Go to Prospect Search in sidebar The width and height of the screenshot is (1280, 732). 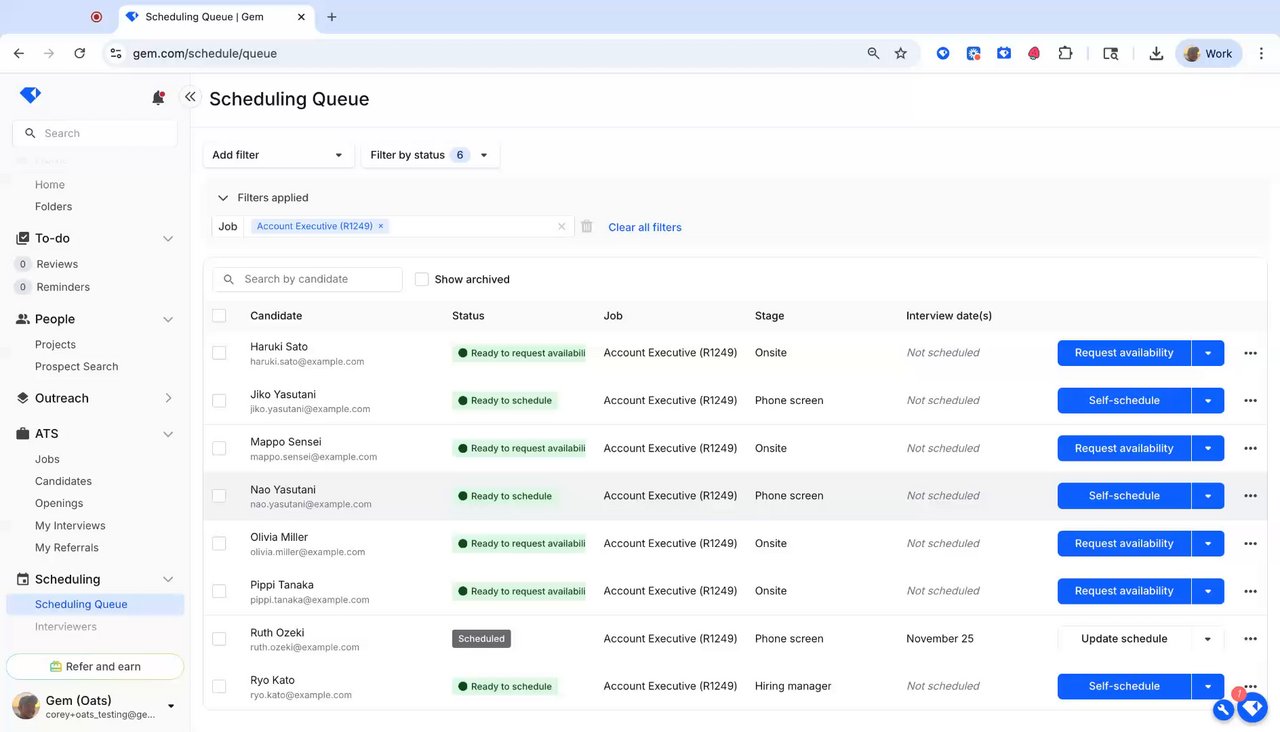(76, 366)
